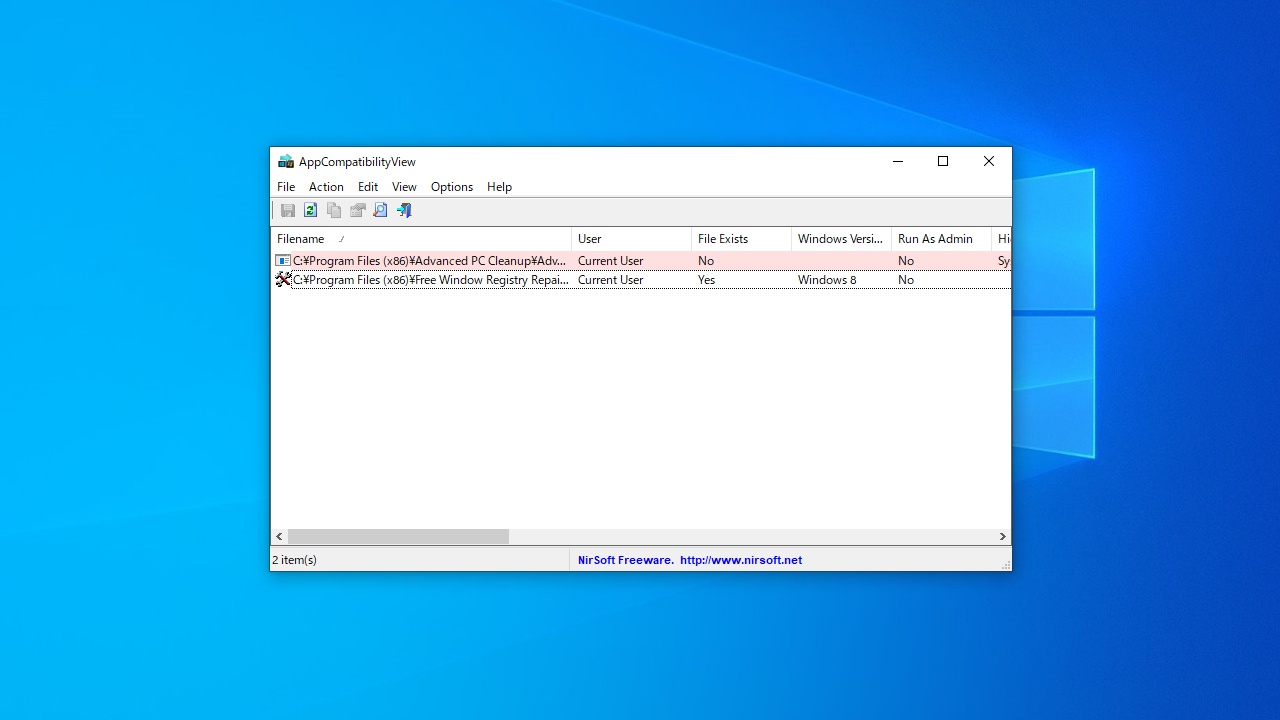Screen dimensions: 1280x720
Task: Click the File Exists 'No' cell
Action: 706,261
